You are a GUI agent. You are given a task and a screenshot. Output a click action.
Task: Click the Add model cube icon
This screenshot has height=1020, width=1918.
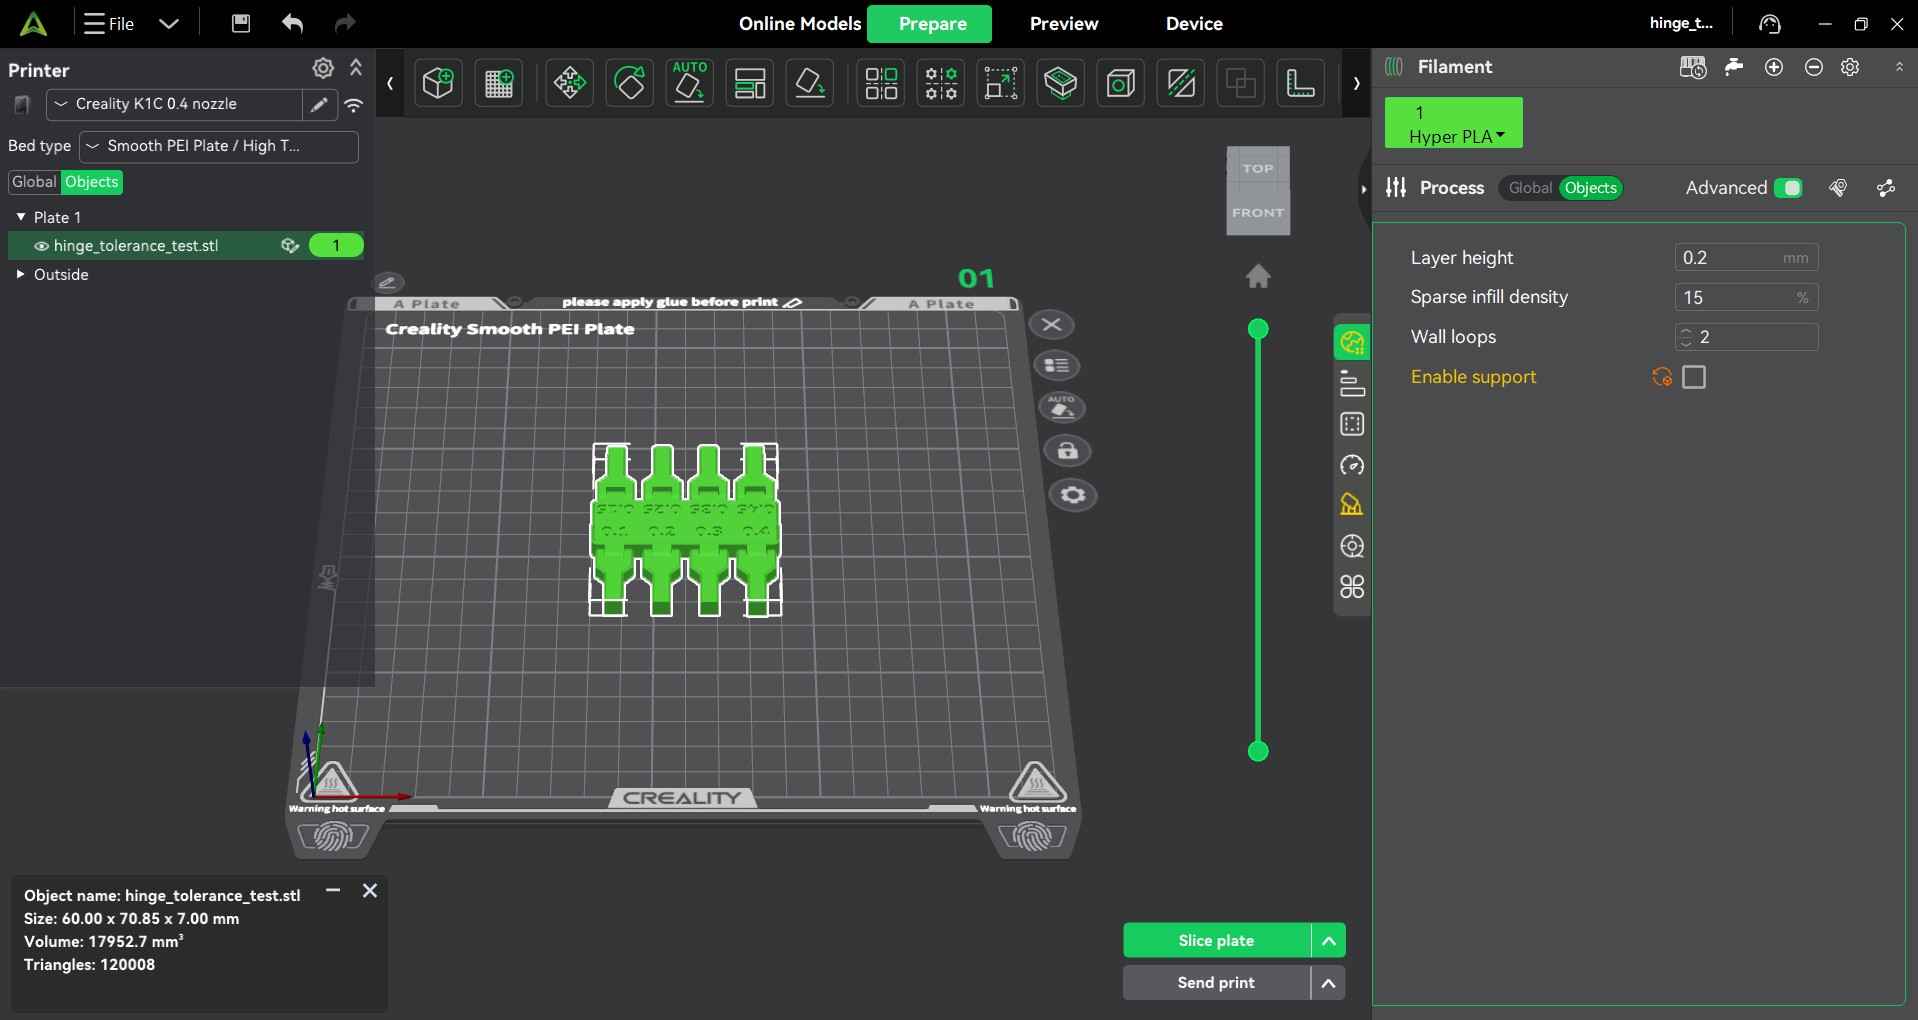(438, 83)
